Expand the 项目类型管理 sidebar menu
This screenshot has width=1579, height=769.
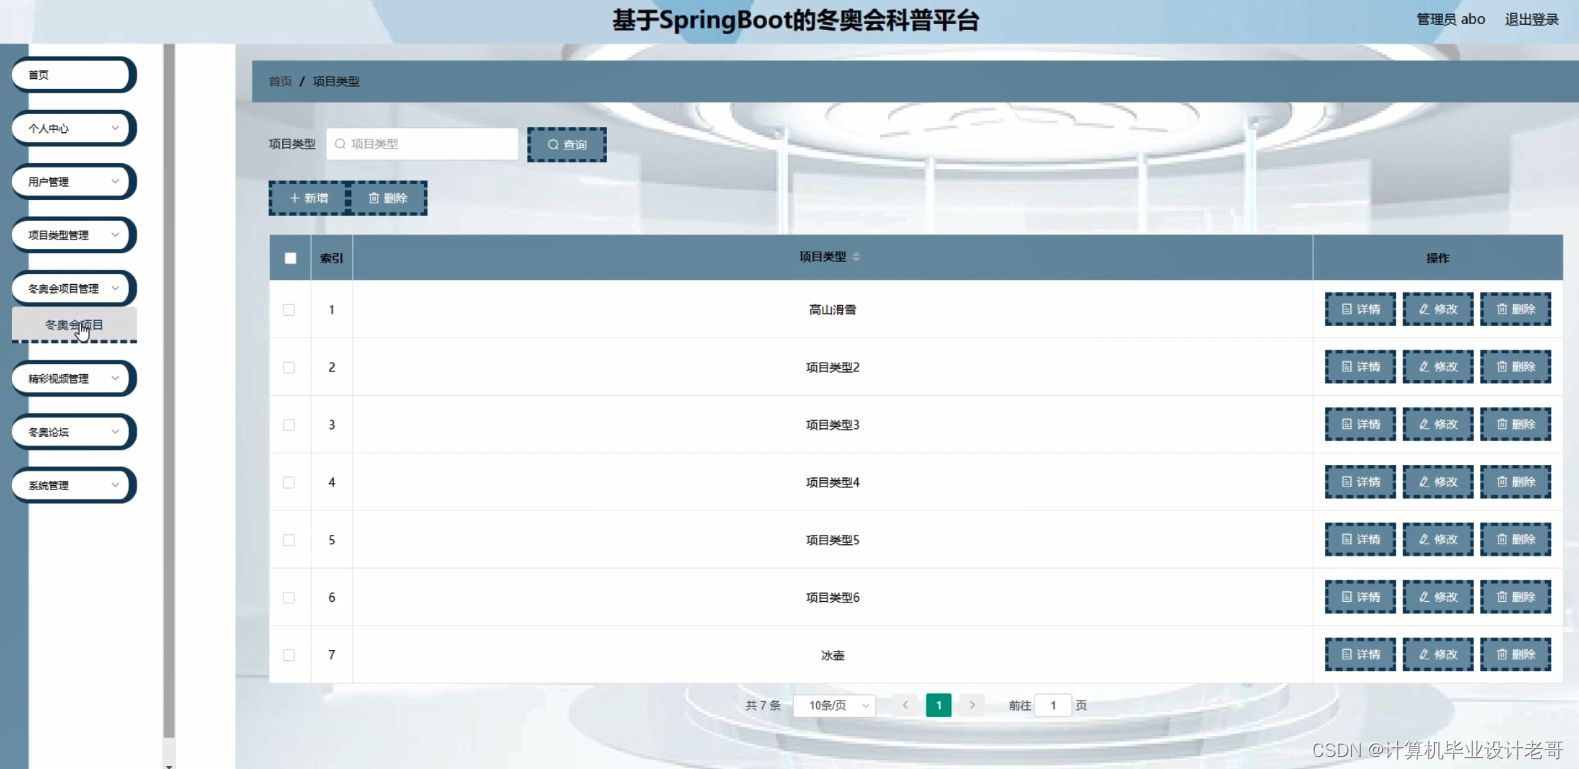click(x=74, y=235)
